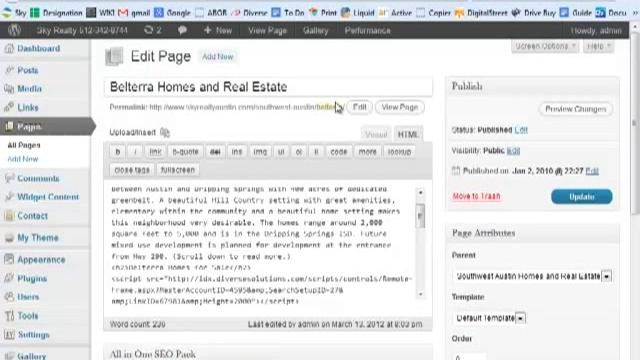Open the Plugins section

tap(32, 278)
